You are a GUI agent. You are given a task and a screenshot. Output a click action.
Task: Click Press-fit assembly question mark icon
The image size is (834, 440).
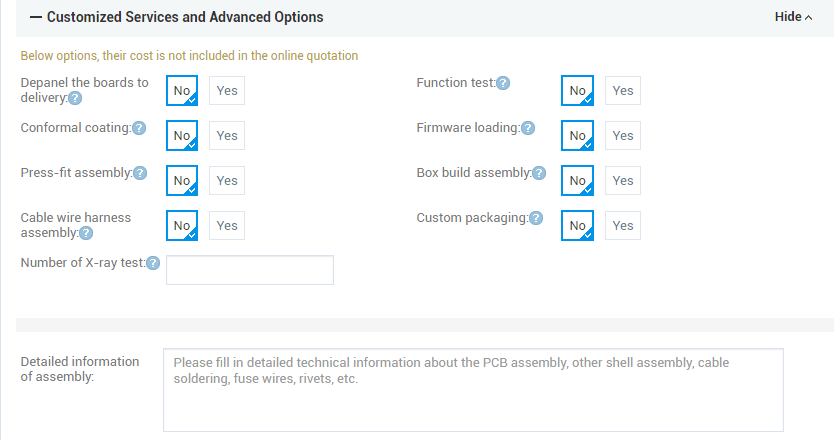click(140, 173)
